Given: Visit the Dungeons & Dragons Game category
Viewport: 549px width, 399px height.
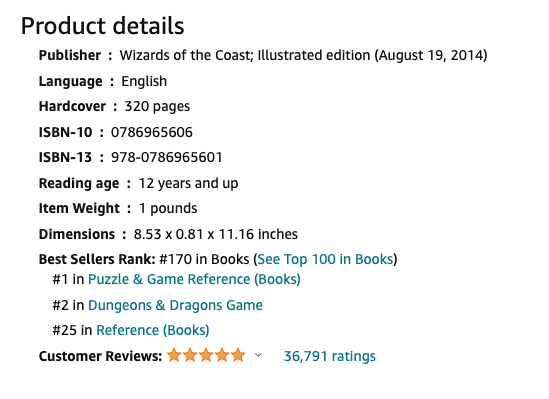Looking at the screenshot, I should [175, 305].
